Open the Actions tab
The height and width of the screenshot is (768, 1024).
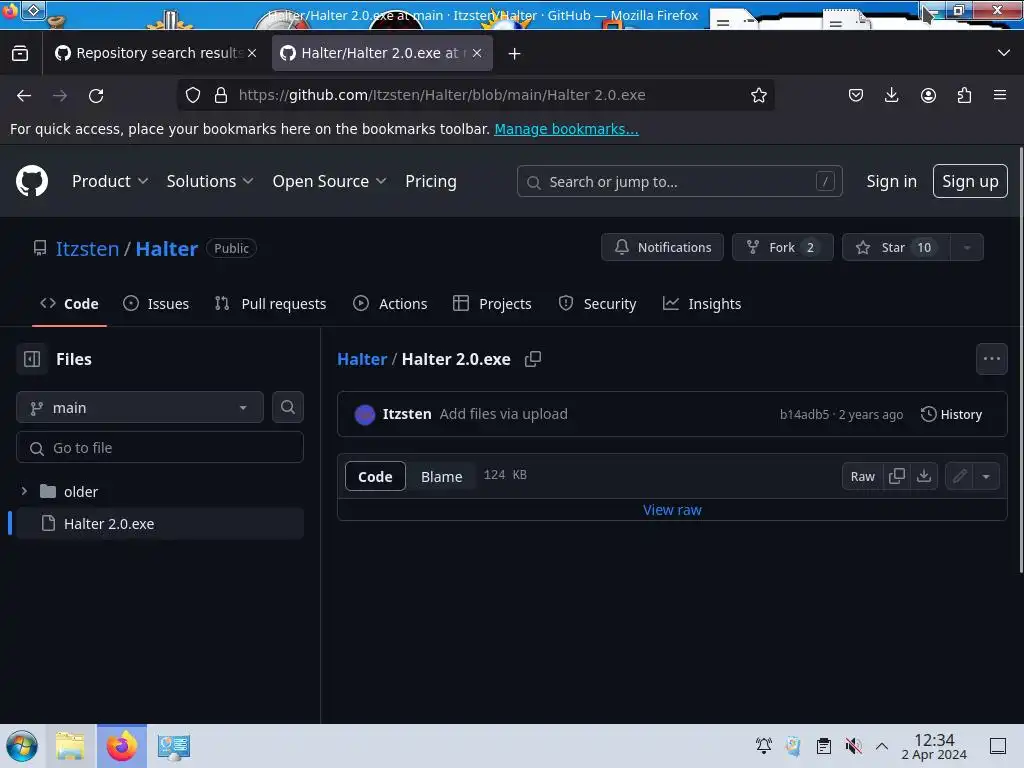pos(390,304)
